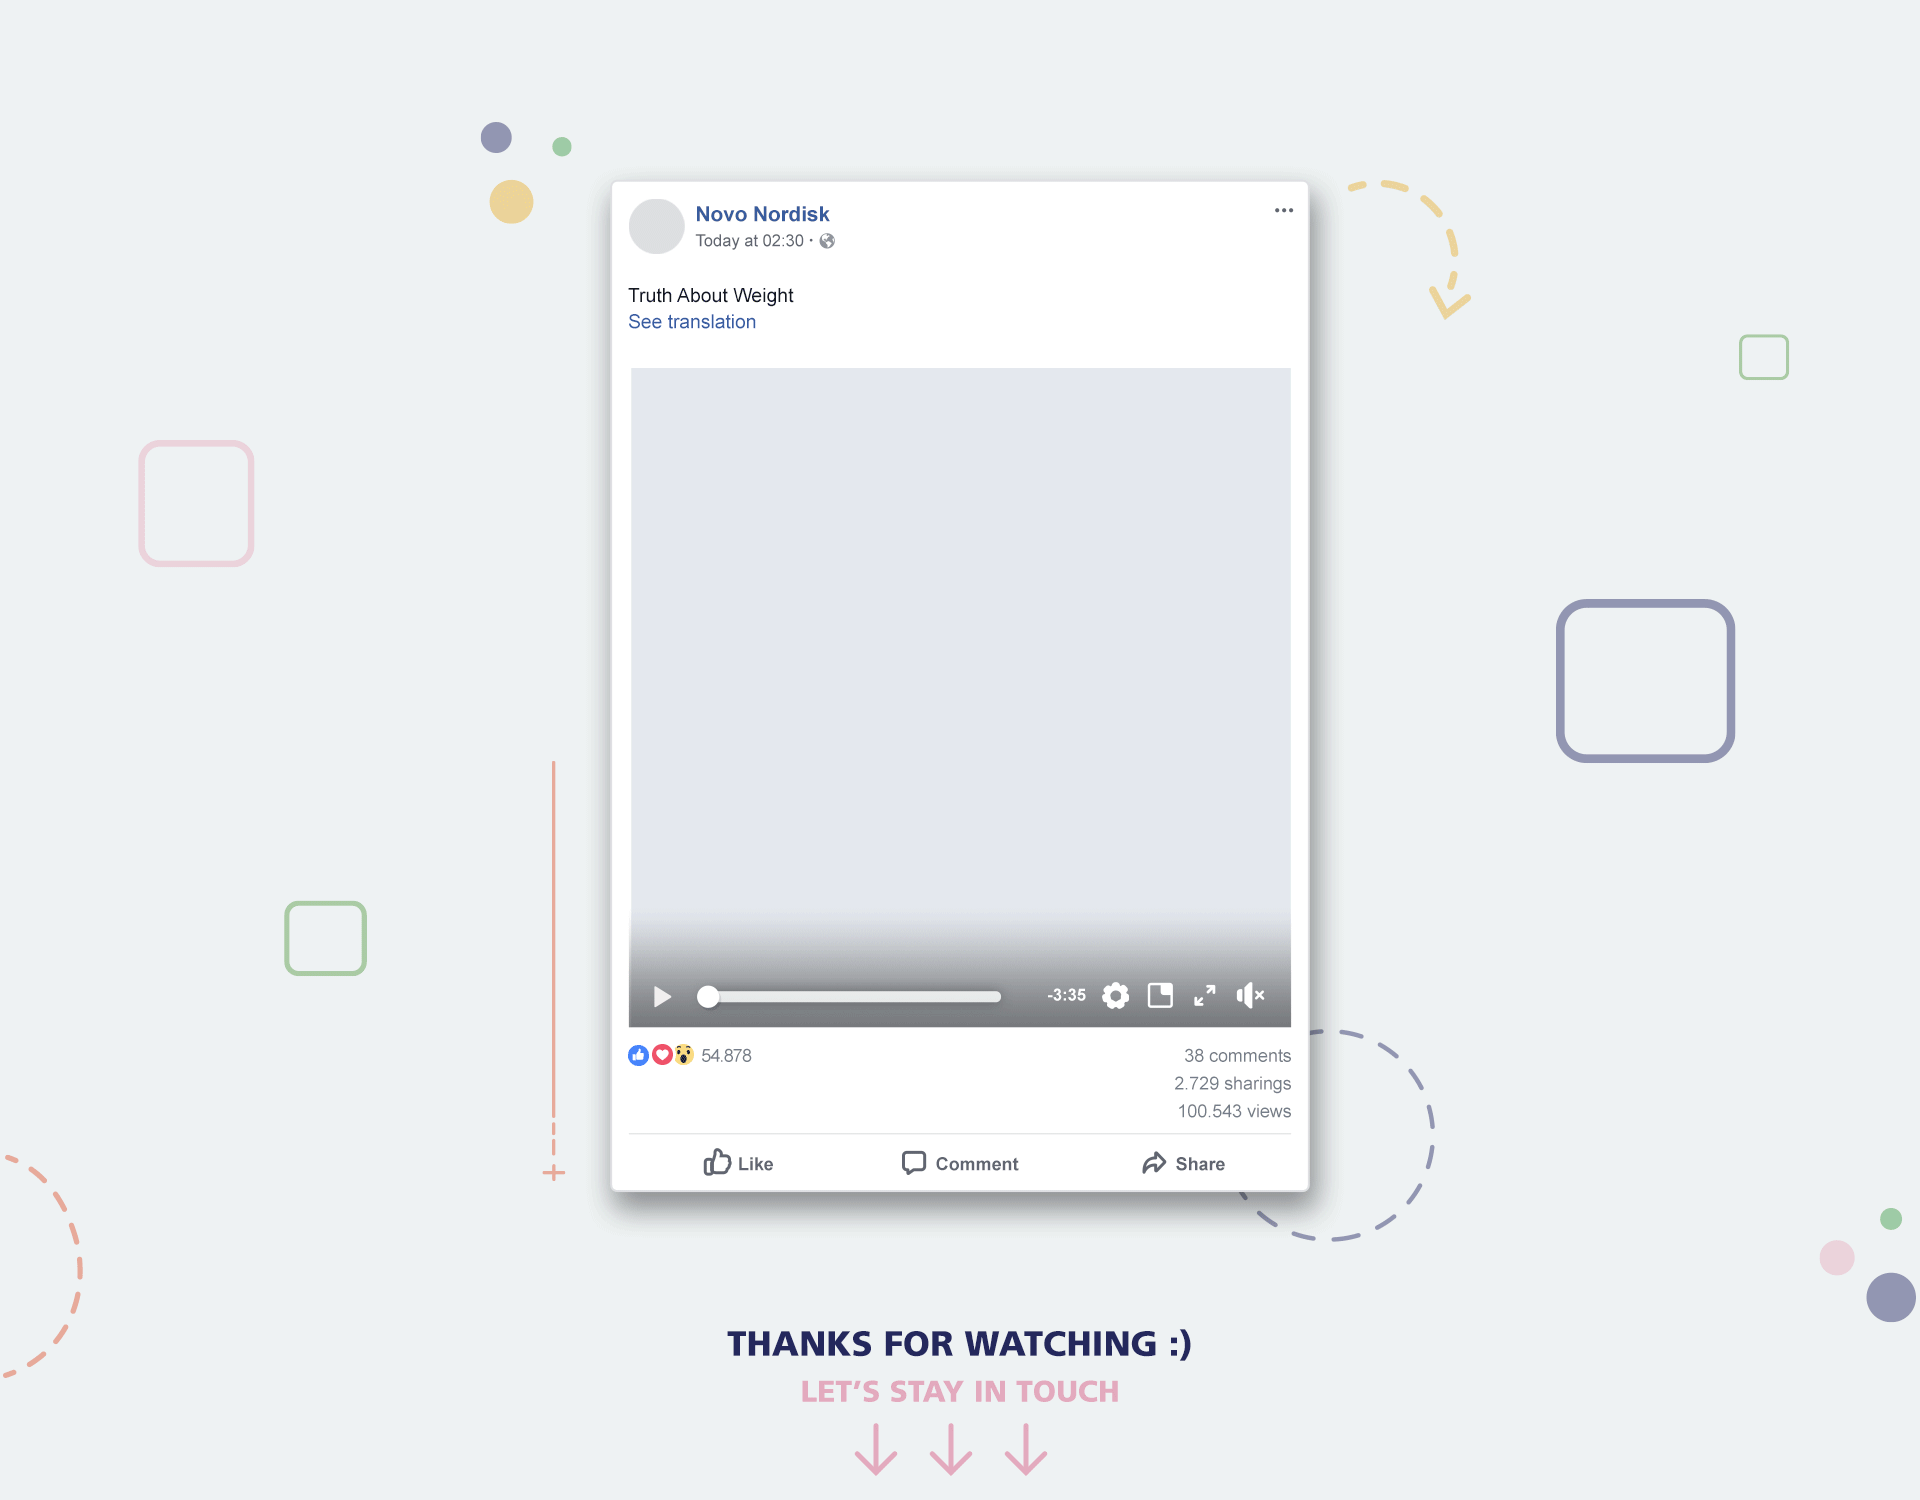Open the 54.878 reactions count
This screenshot has width=1920, height=1500.
[x=726, y=1056]
